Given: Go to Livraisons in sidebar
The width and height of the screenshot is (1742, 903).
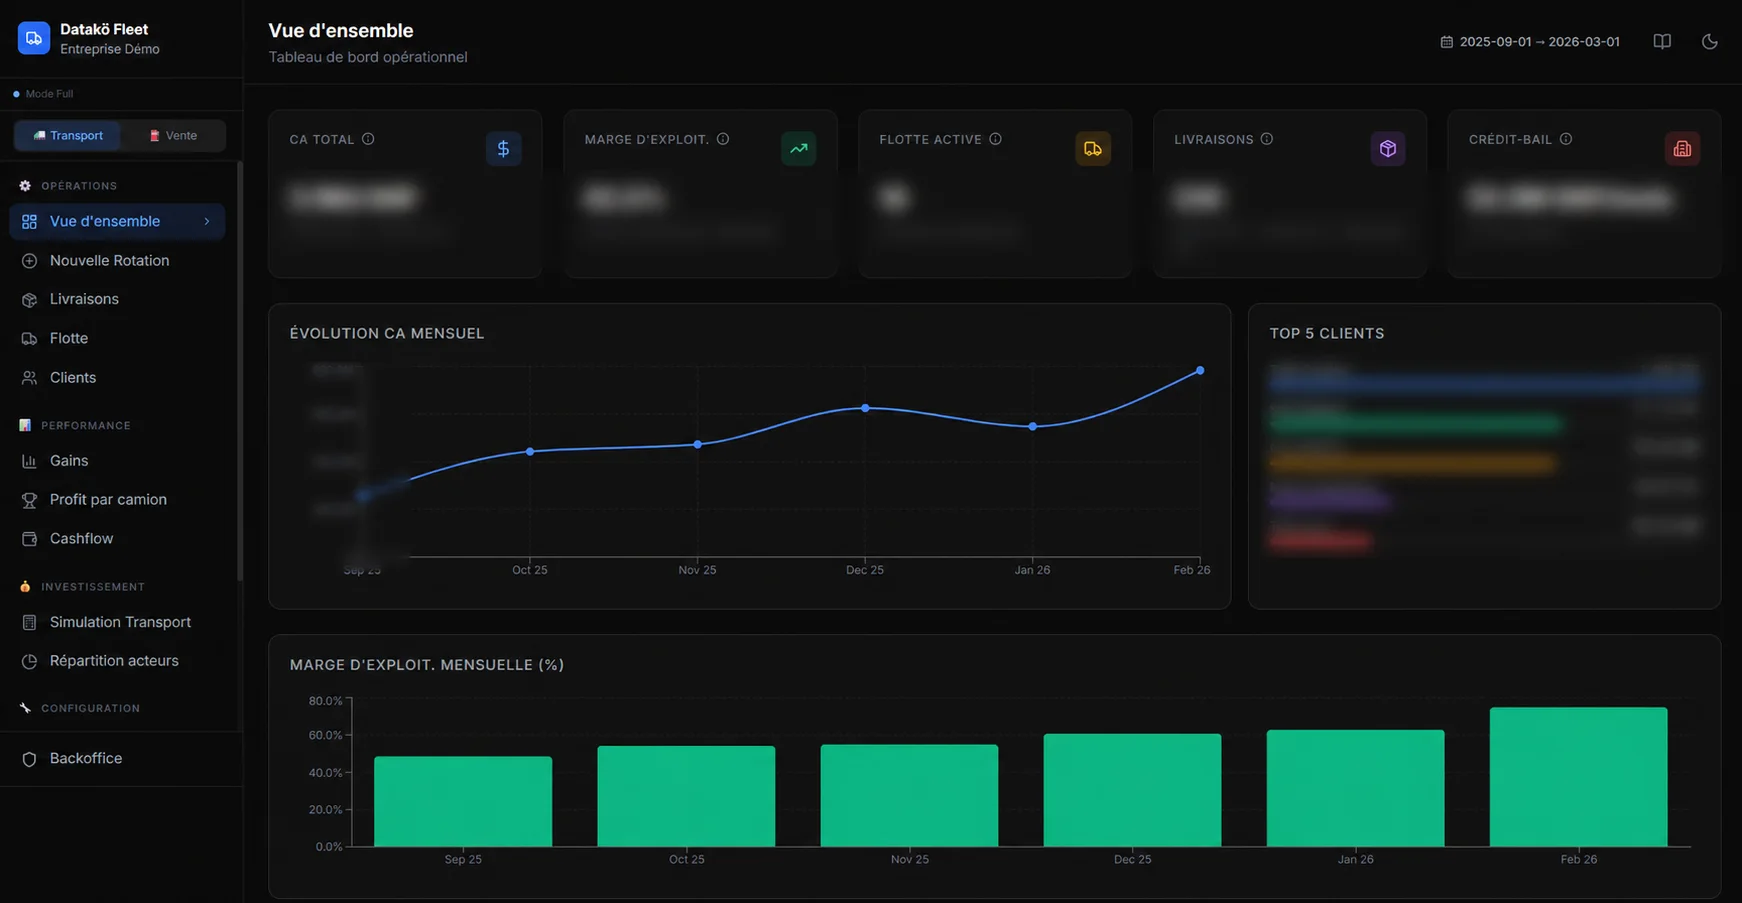Looking at the screenshot, I should (x=117, y=299).
